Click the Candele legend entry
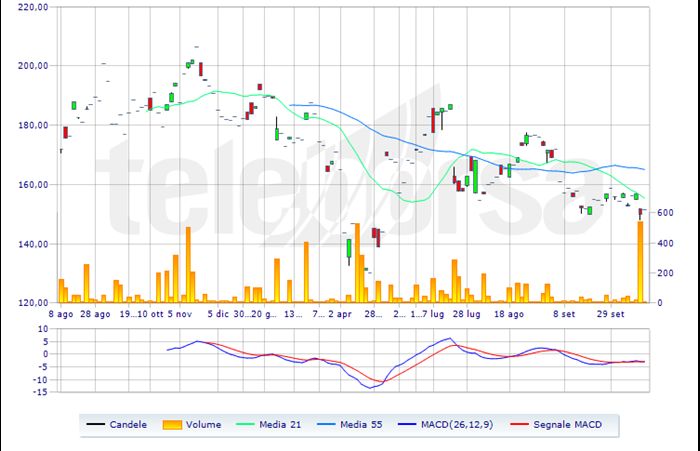The image size is (700, 451). (x=128, y=424)
